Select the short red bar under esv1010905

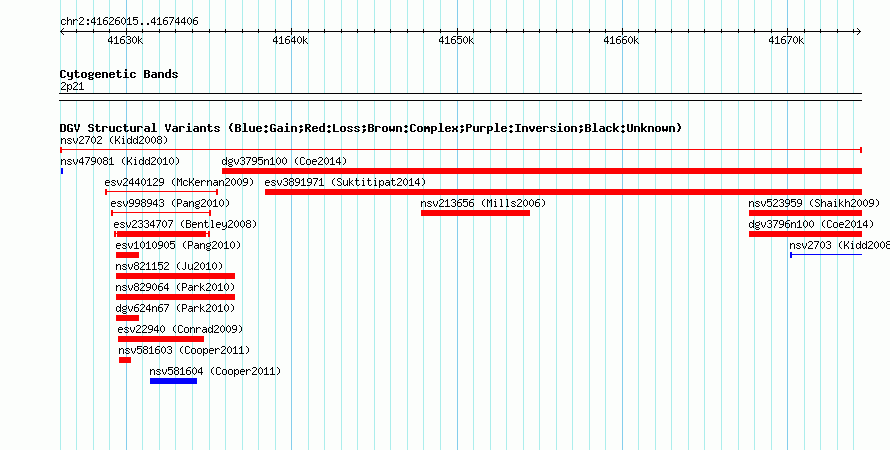point(127,255)
